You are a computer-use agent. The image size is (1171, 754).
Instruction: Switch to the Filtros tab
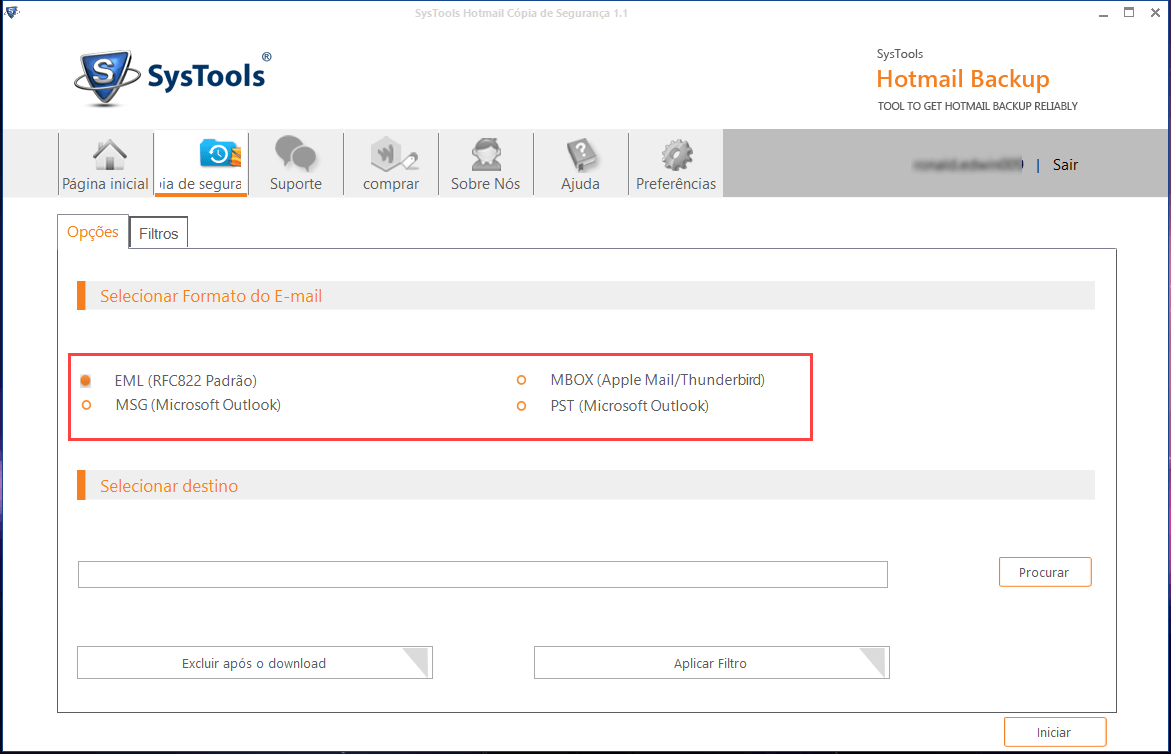[x=158, y=234]
